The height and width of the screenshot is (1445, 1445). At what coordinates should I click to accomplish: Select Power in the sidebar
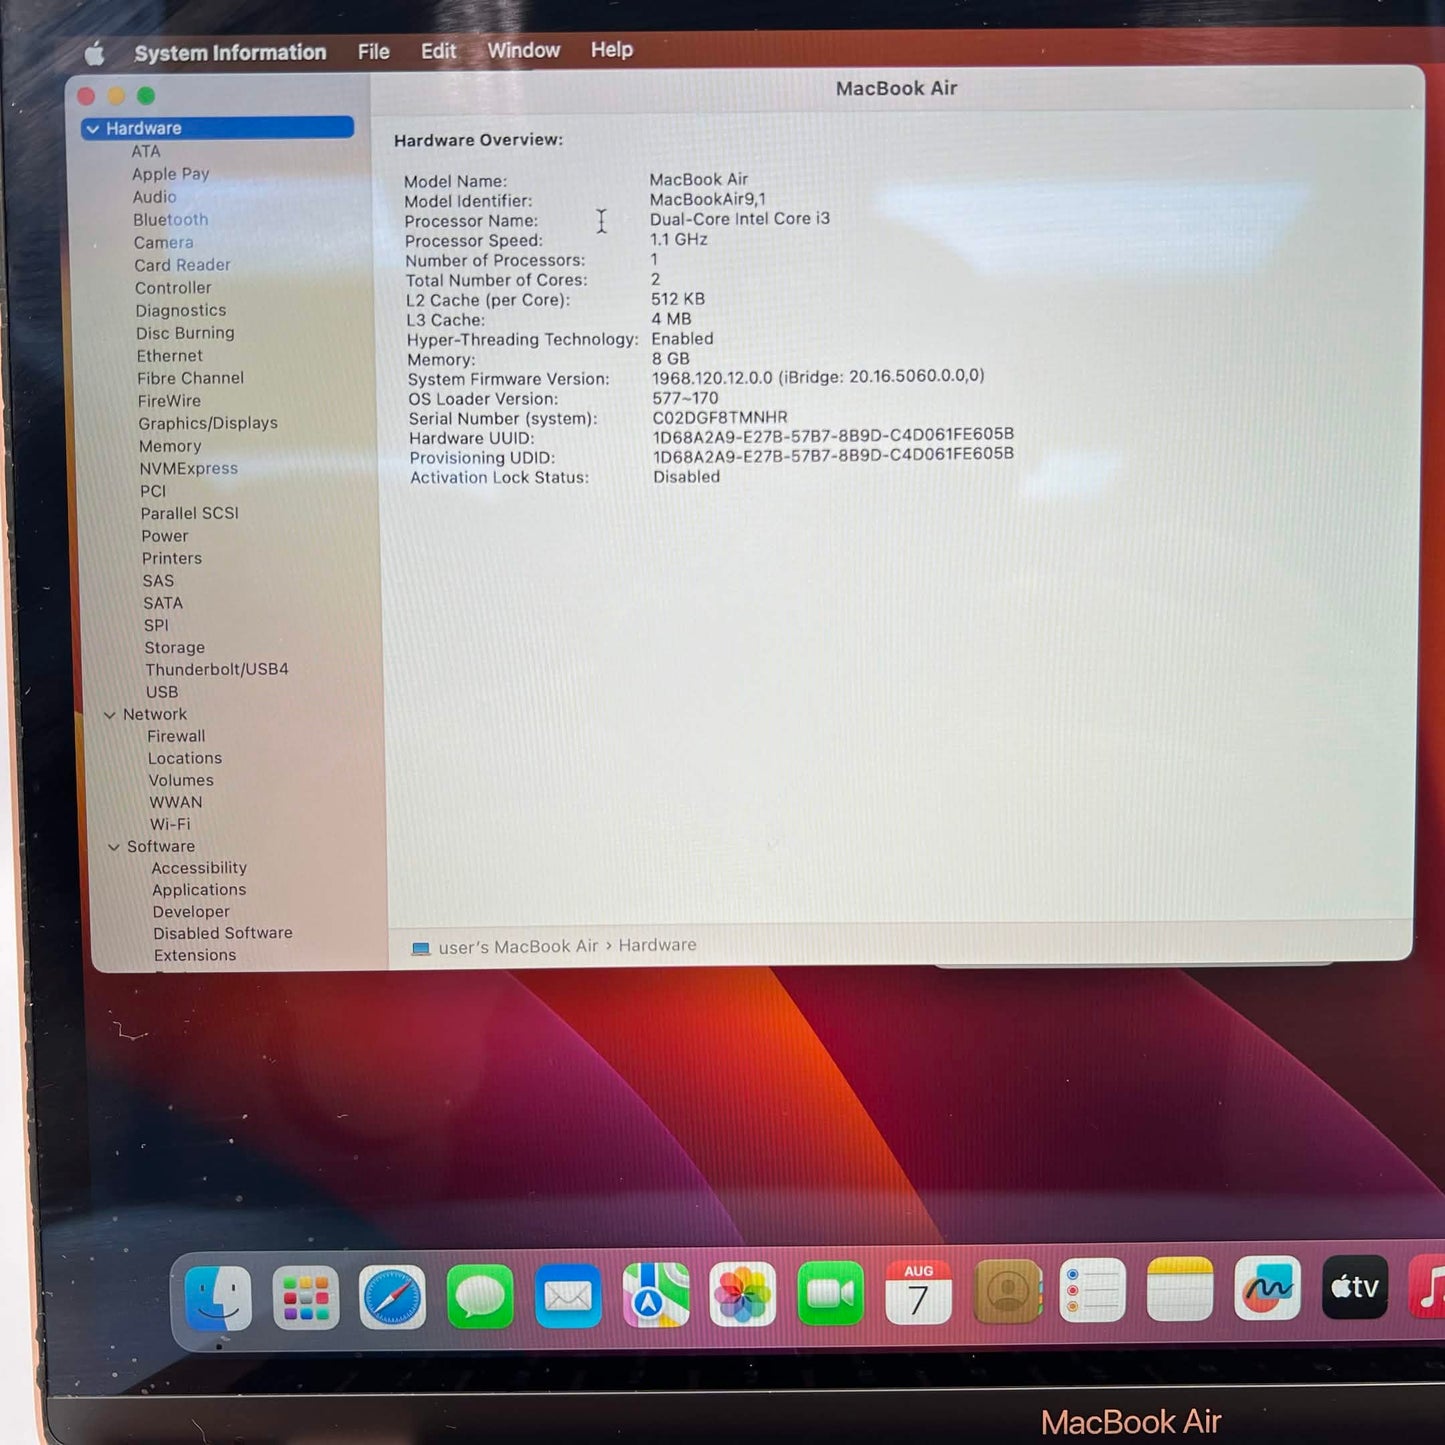(x=164, y=536)
